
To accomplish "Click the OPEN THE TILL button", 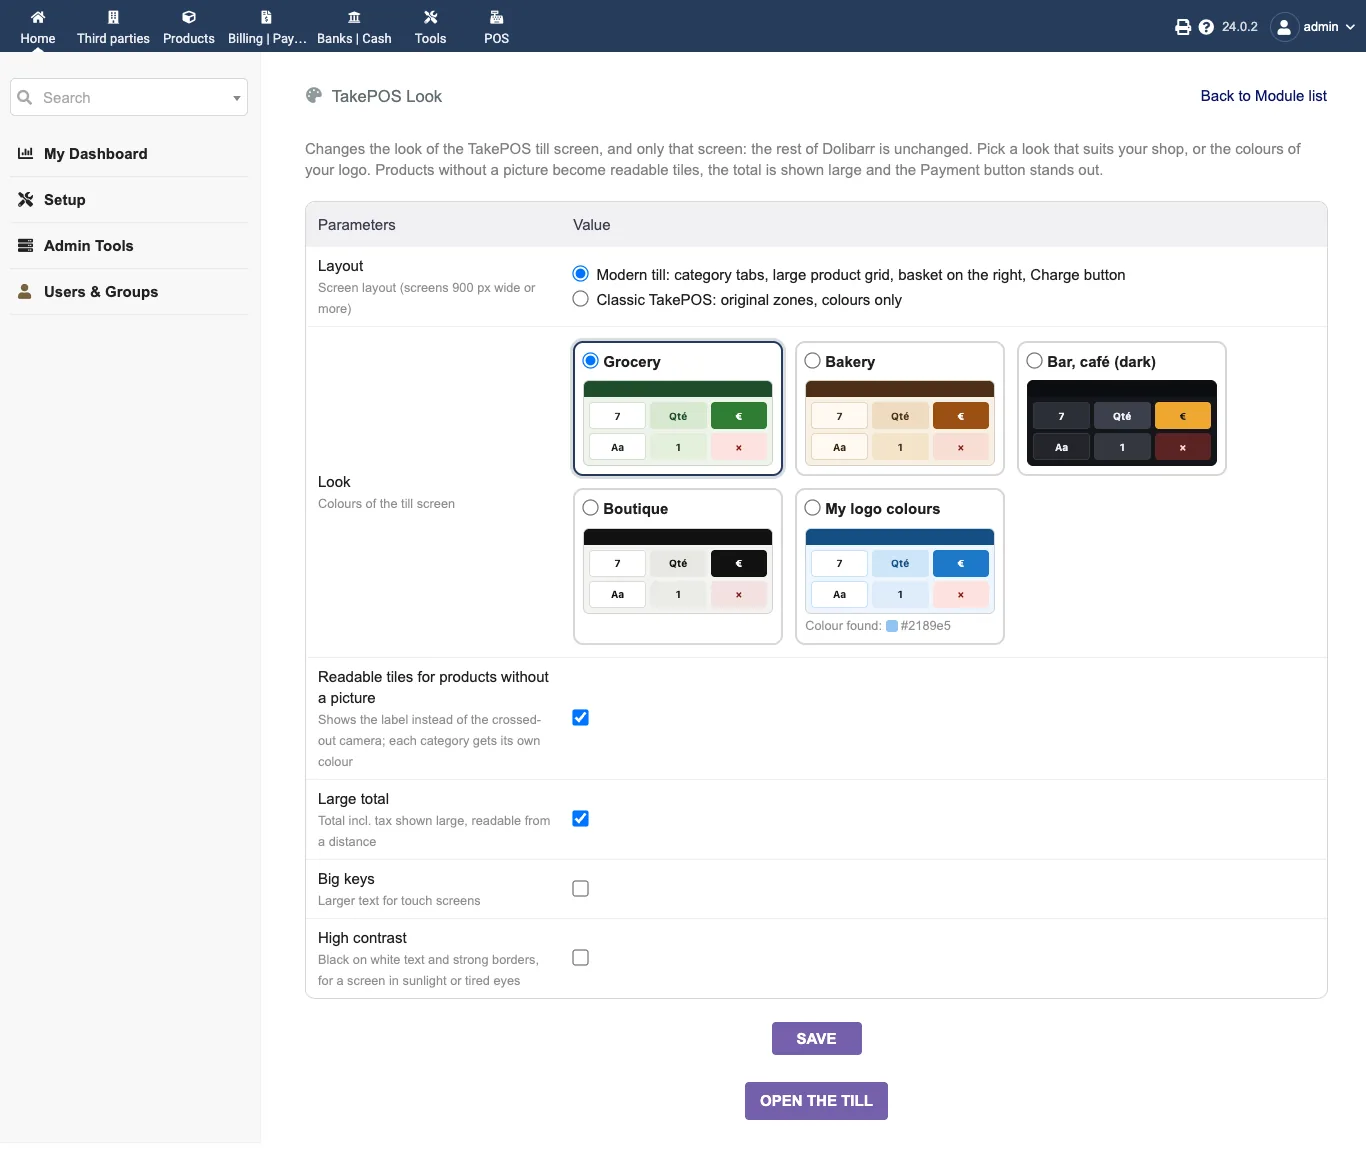I will click(x=816, y=1100).
